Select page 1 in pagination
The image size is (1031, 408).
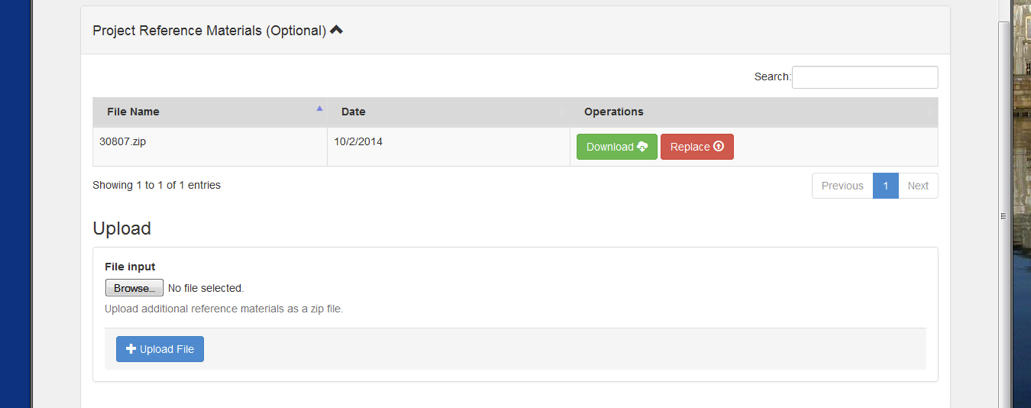pos(885,186)
